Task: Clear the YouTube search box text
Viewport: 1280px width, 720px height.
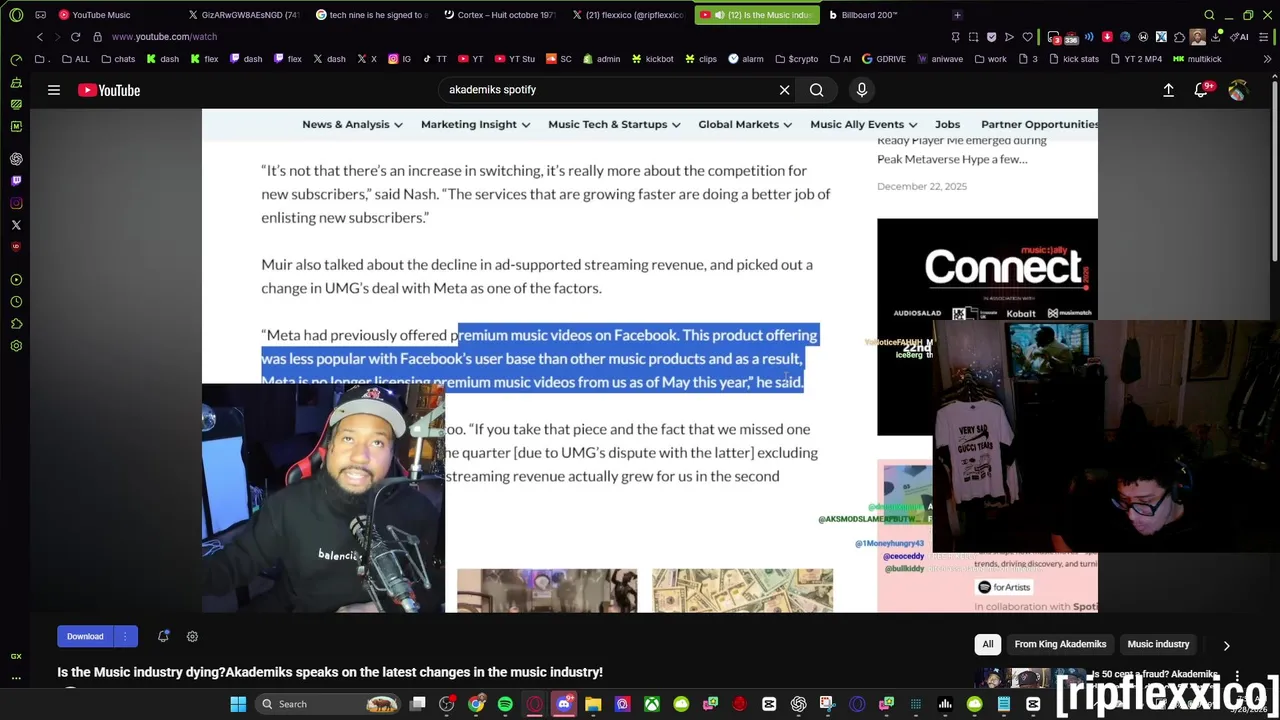Action: tap(784, 90)
